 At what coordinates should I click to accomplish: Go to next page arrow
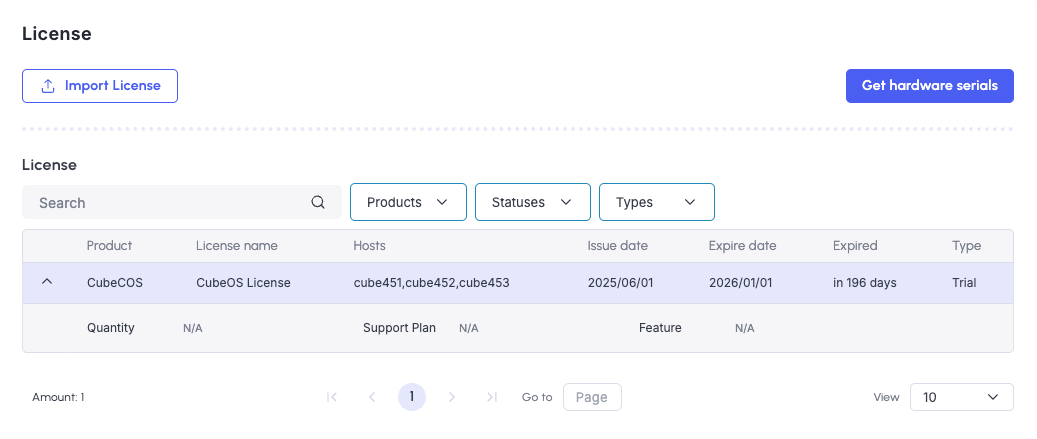pyautogui.click(x=452, y=397)
